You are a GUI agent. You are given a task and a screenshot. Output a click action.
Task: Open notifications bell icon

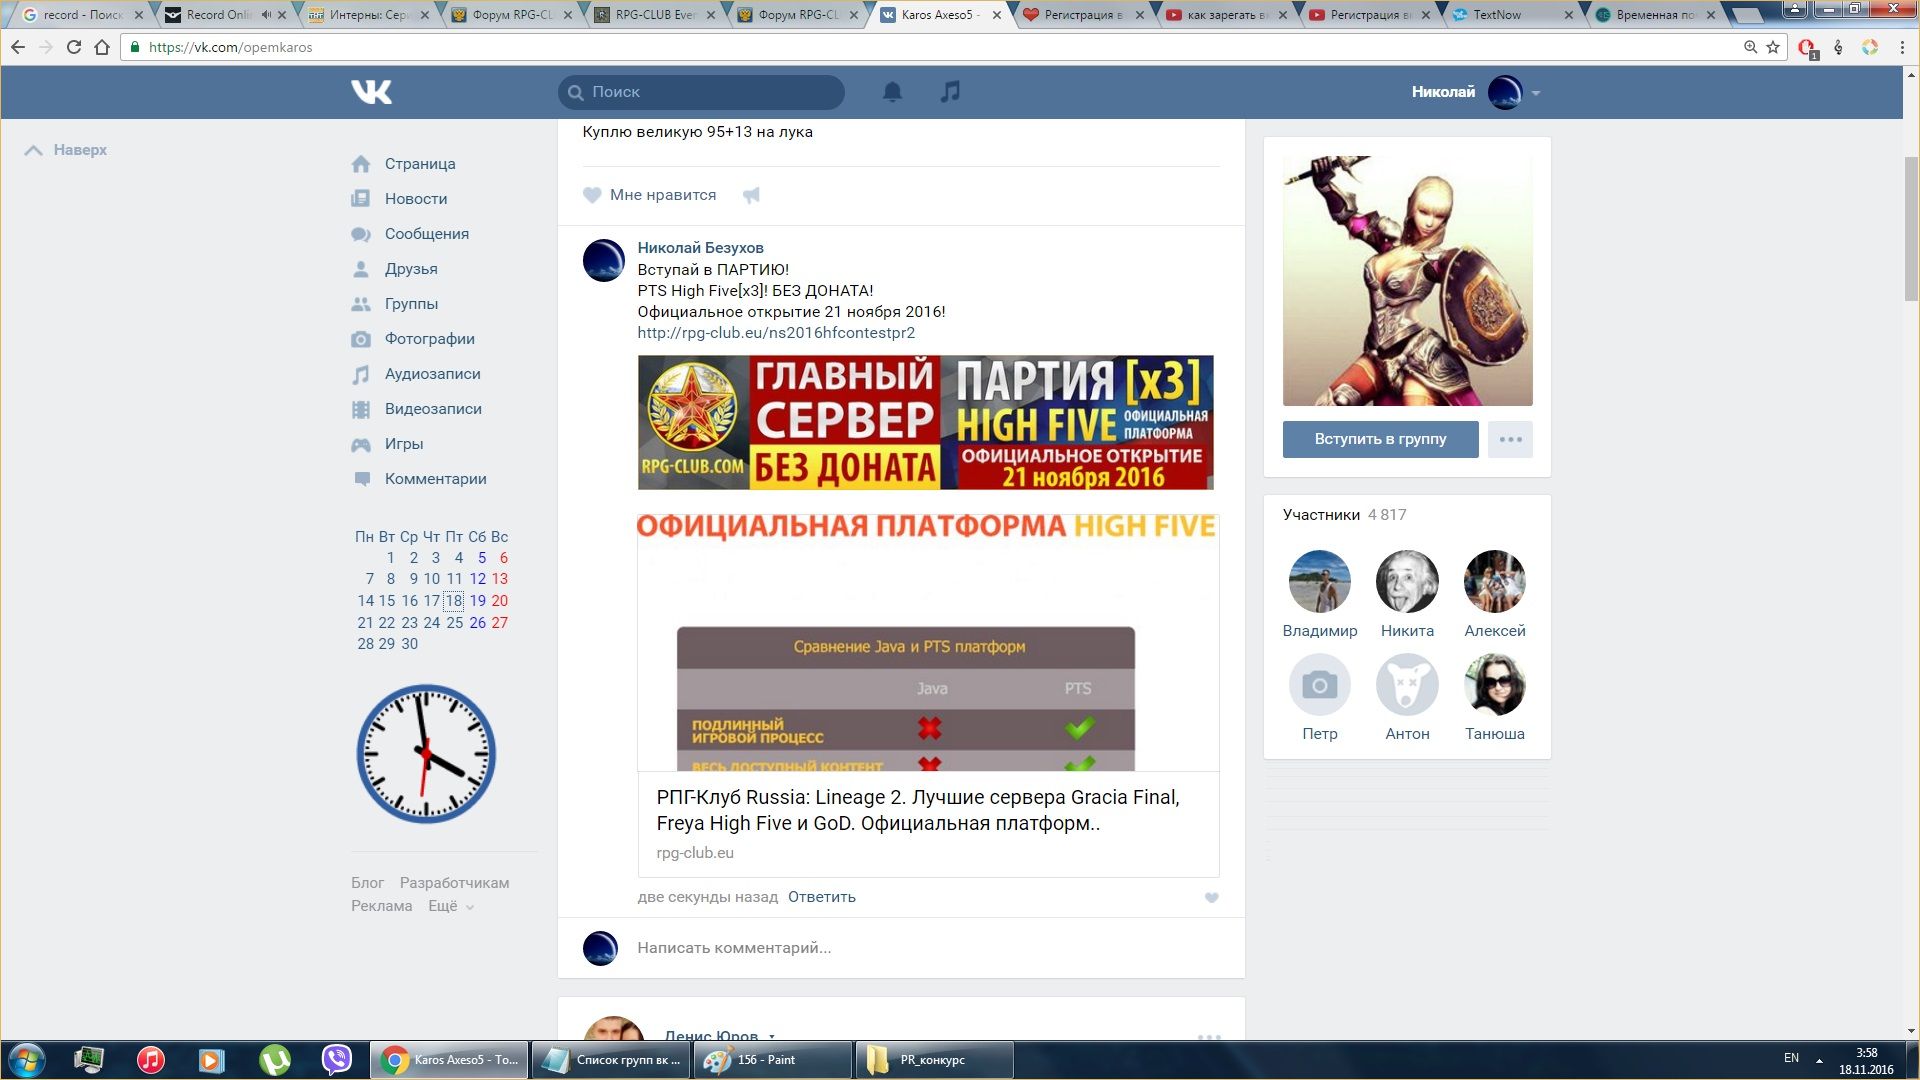(892, 92)
